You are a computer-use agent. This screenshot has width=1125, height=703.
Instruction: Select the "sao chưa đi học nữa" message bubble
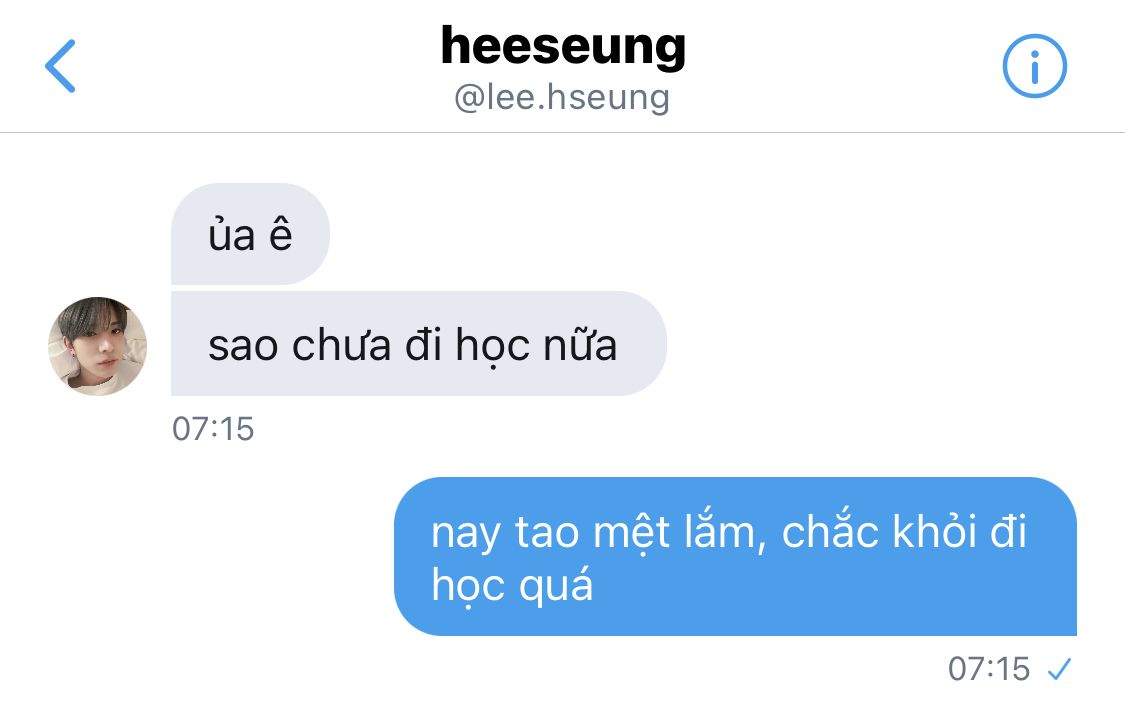point(418,344)
